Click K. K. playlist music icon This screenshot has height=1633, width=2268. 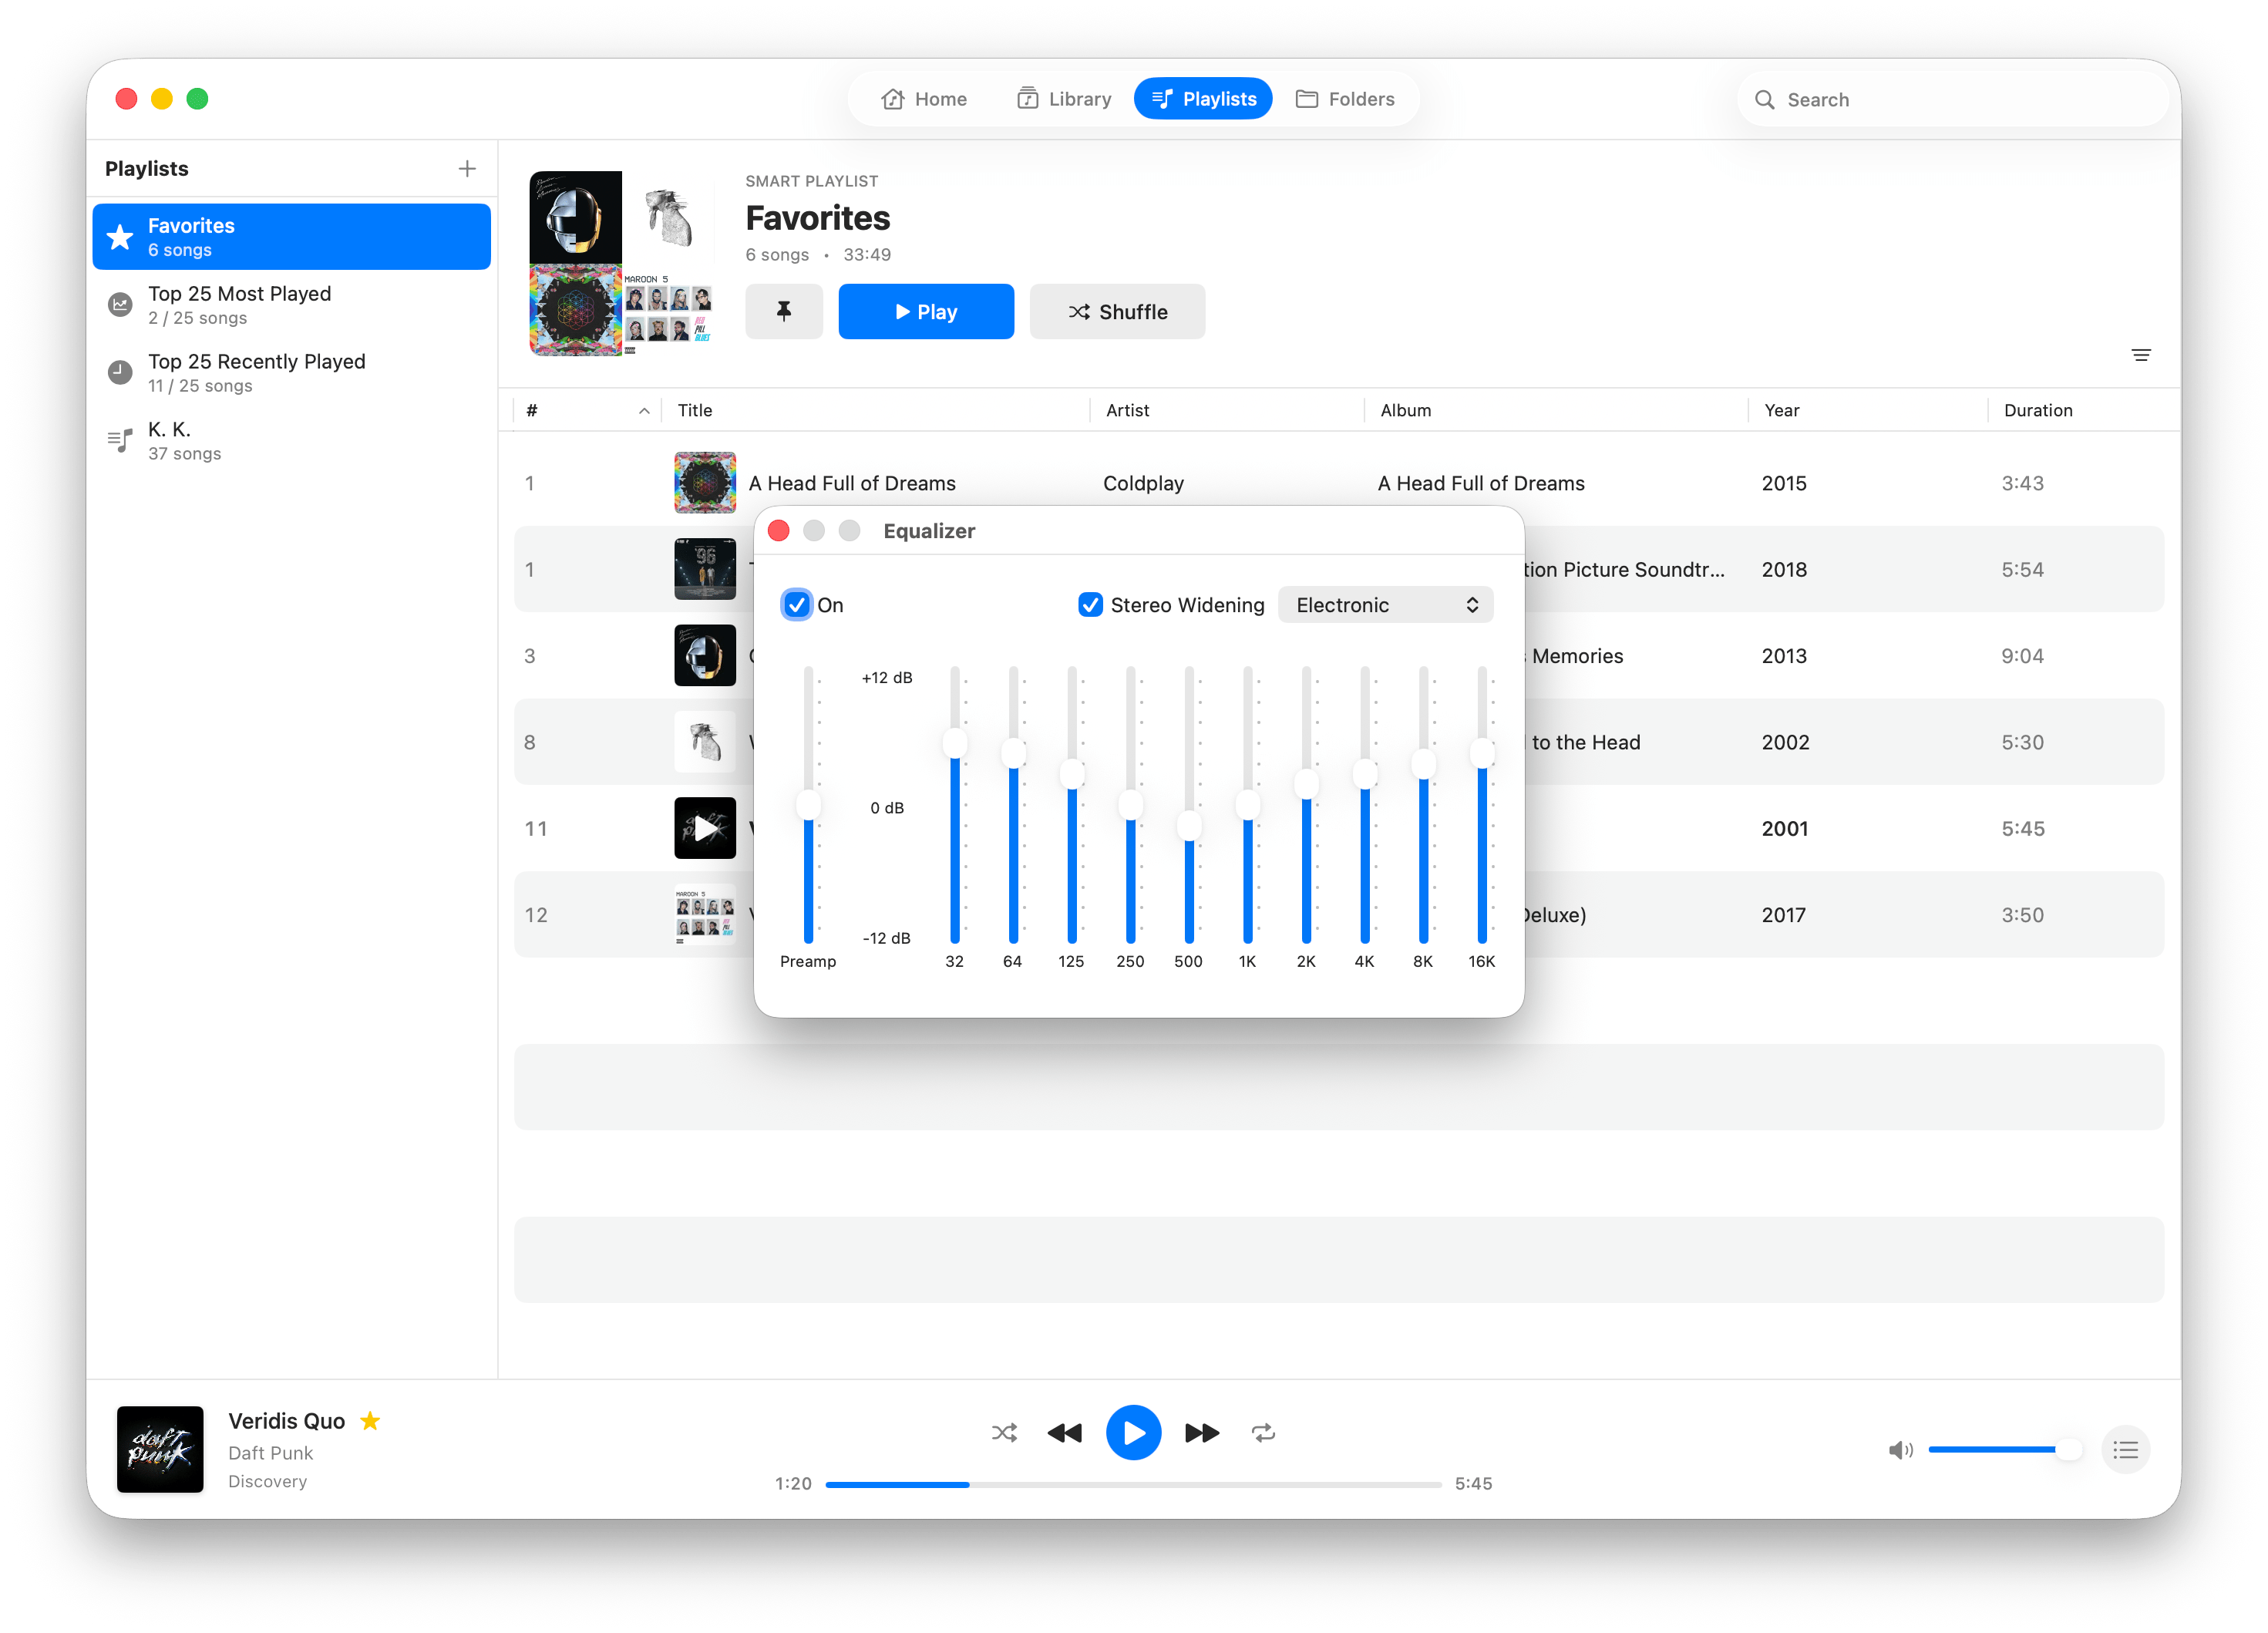(120, 441)
